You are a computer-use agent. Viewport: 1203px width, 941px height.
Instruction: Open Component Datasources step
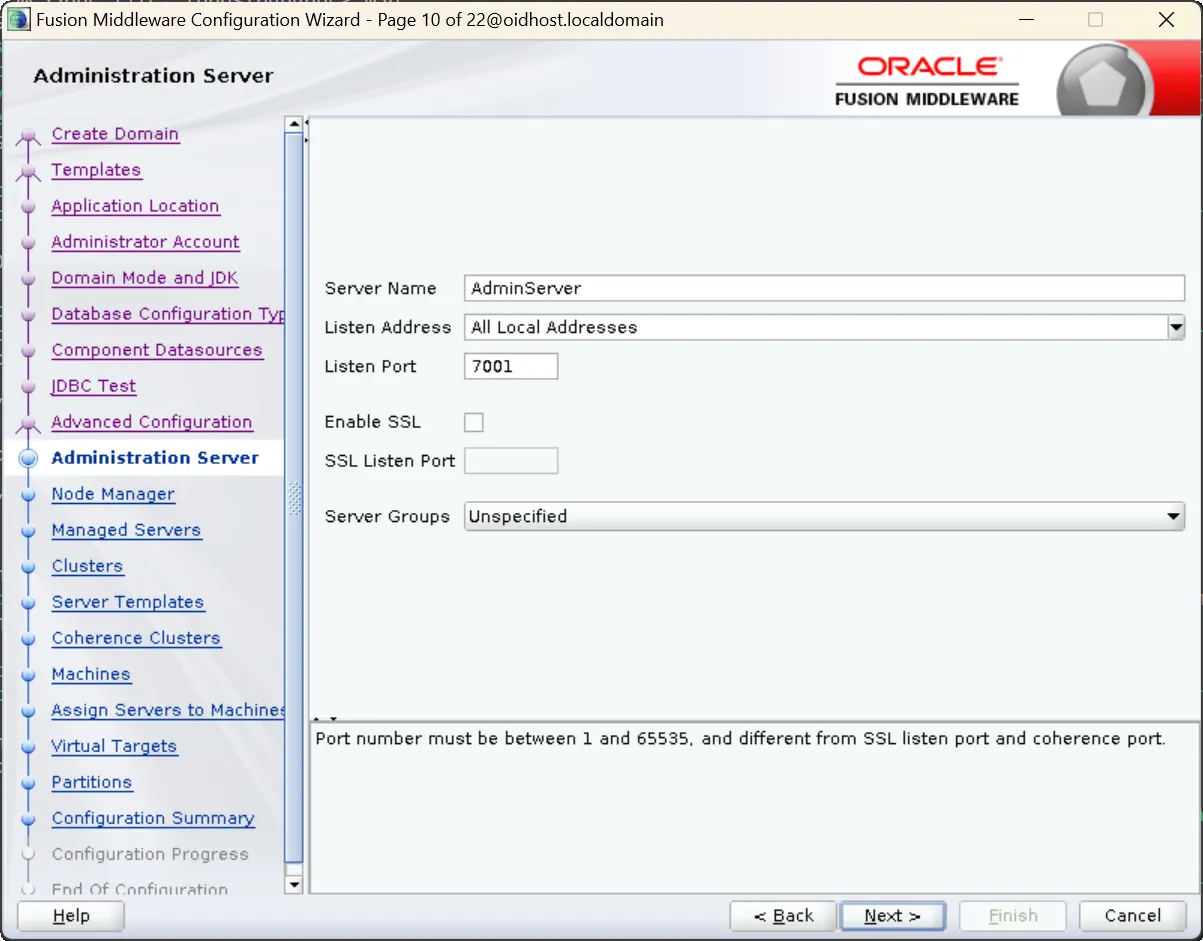click(x=157, y=350)
